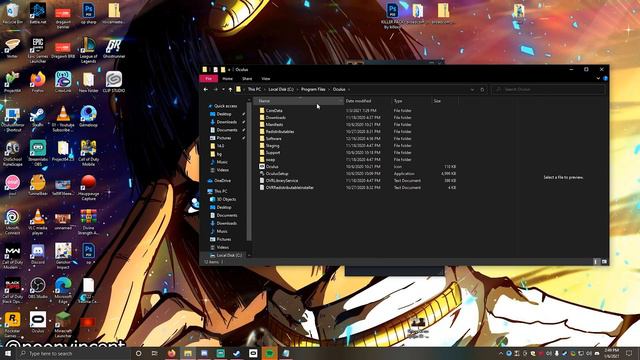The width and height of the screenshot is (640, 360).
Task: Select the Staging folder
Action: [x=272, y=145]
